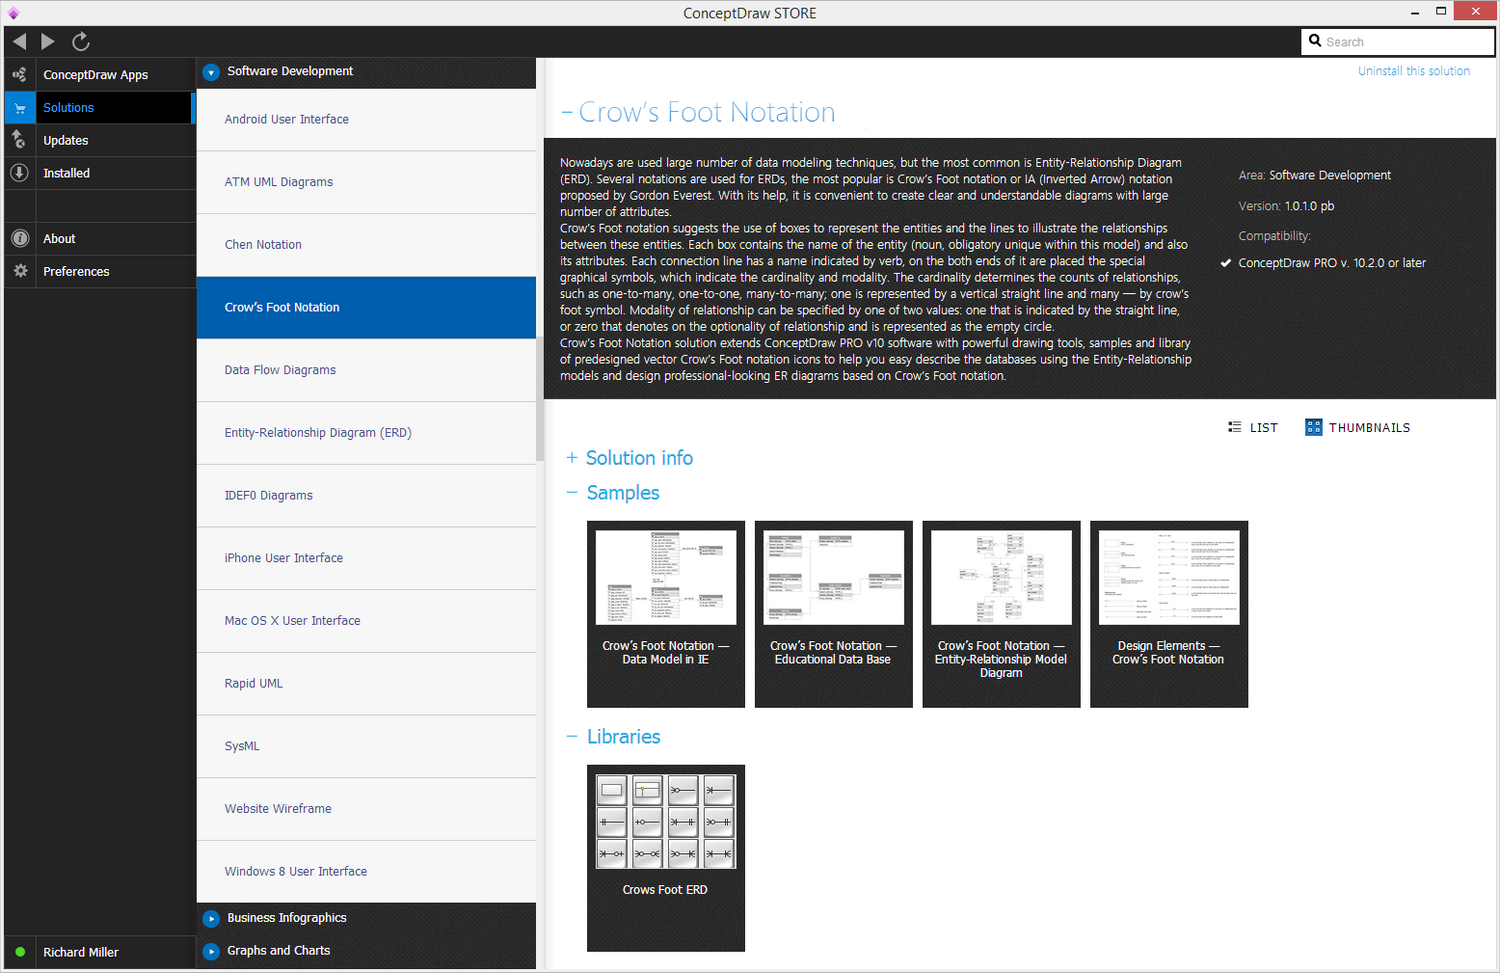Viewport: 1500px width, 973px height.
Task: Go forward with the right arrow button
Action: (x=48, y=41)
